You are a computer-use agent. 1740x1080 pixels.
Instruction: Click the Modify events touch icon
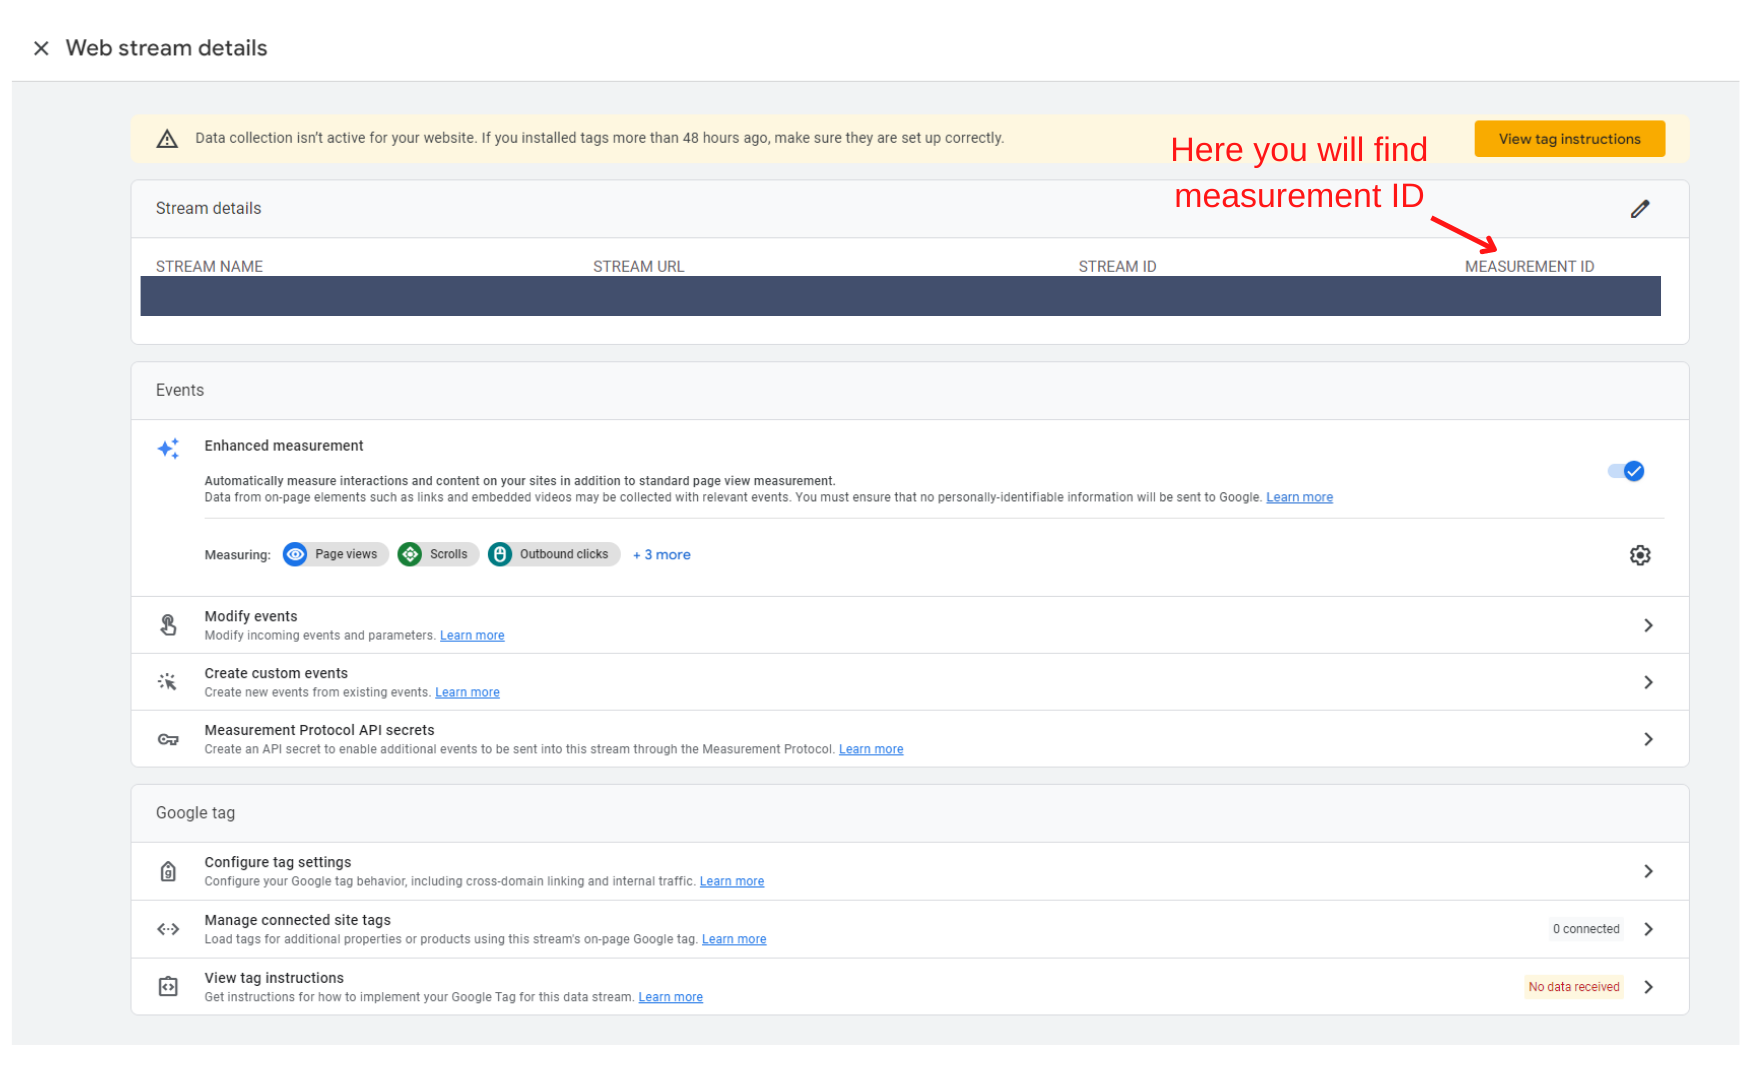168,625
